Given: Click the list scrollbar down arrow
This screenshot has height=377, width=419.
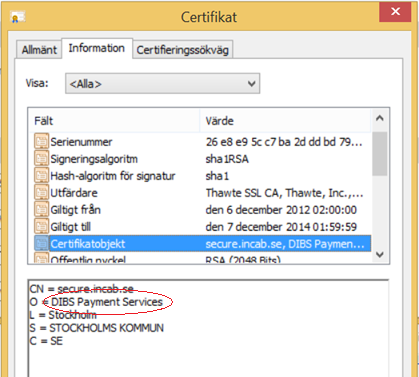Looking at the screenshot, I should pyautogui.click(x=380, y=255).
